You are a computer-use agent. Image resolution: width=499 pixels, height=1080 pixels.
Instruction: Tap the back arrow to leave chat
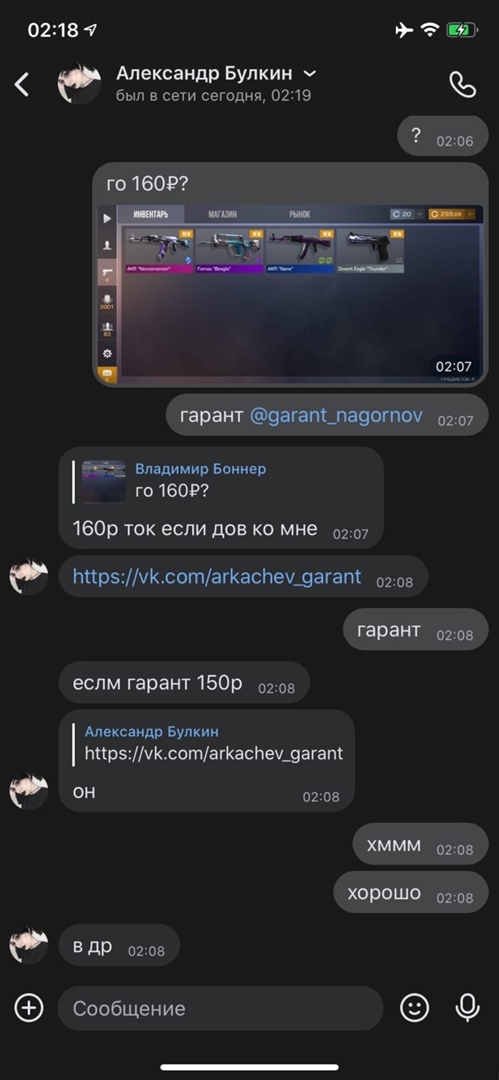point(22,85)
